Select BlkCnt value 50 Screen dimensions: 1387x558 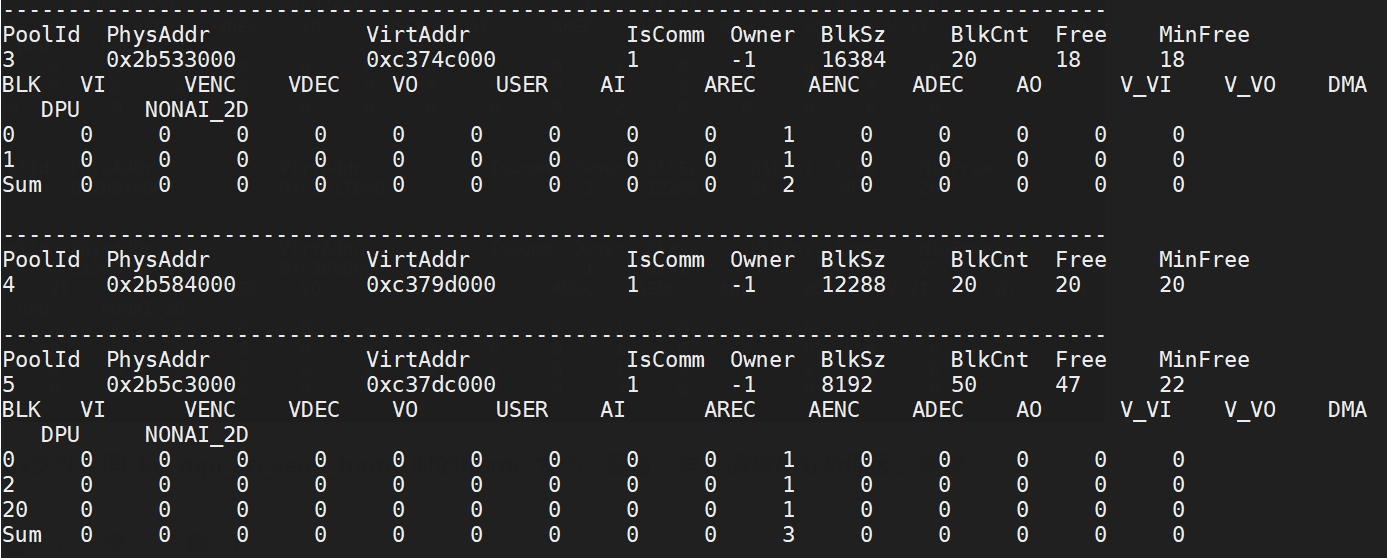[x=964, y=385]
